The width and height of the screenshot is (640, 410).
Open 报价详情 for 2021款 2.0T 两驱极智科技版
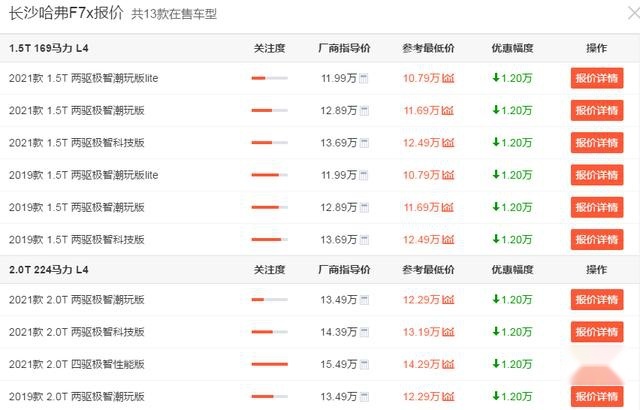[597, 332]
